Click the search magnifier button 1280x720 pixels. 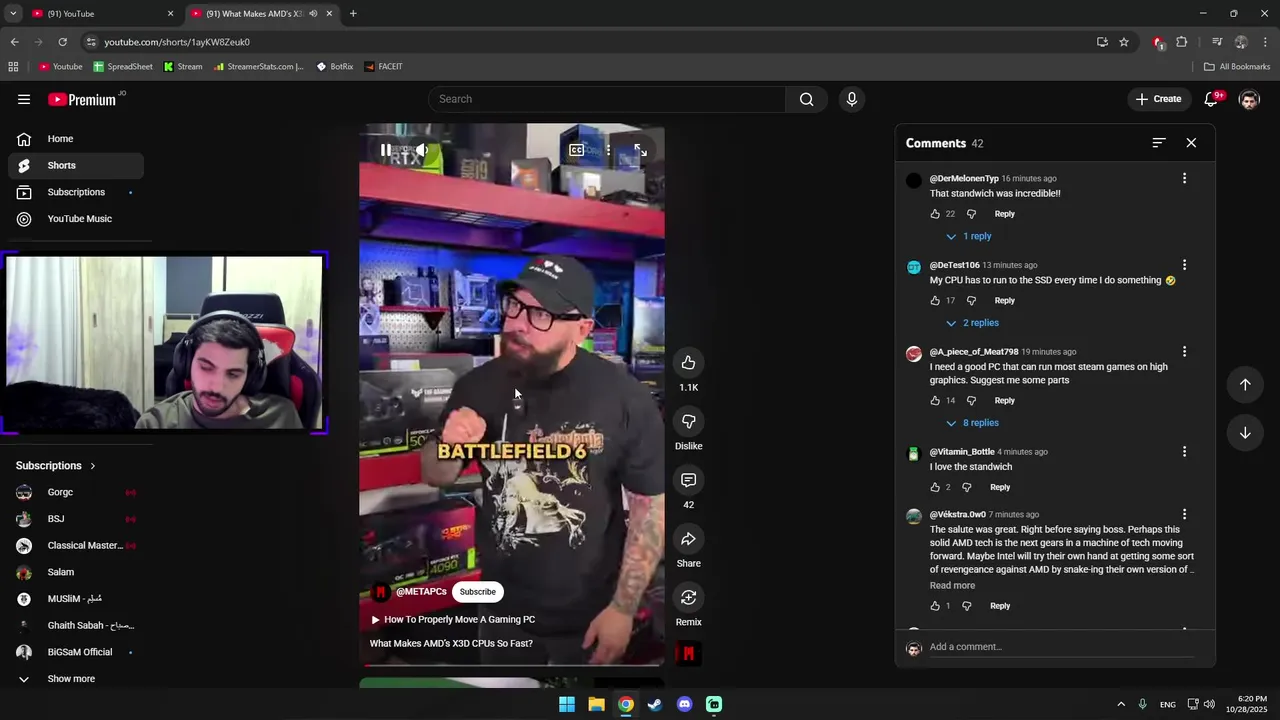click(x=806, y=99)
